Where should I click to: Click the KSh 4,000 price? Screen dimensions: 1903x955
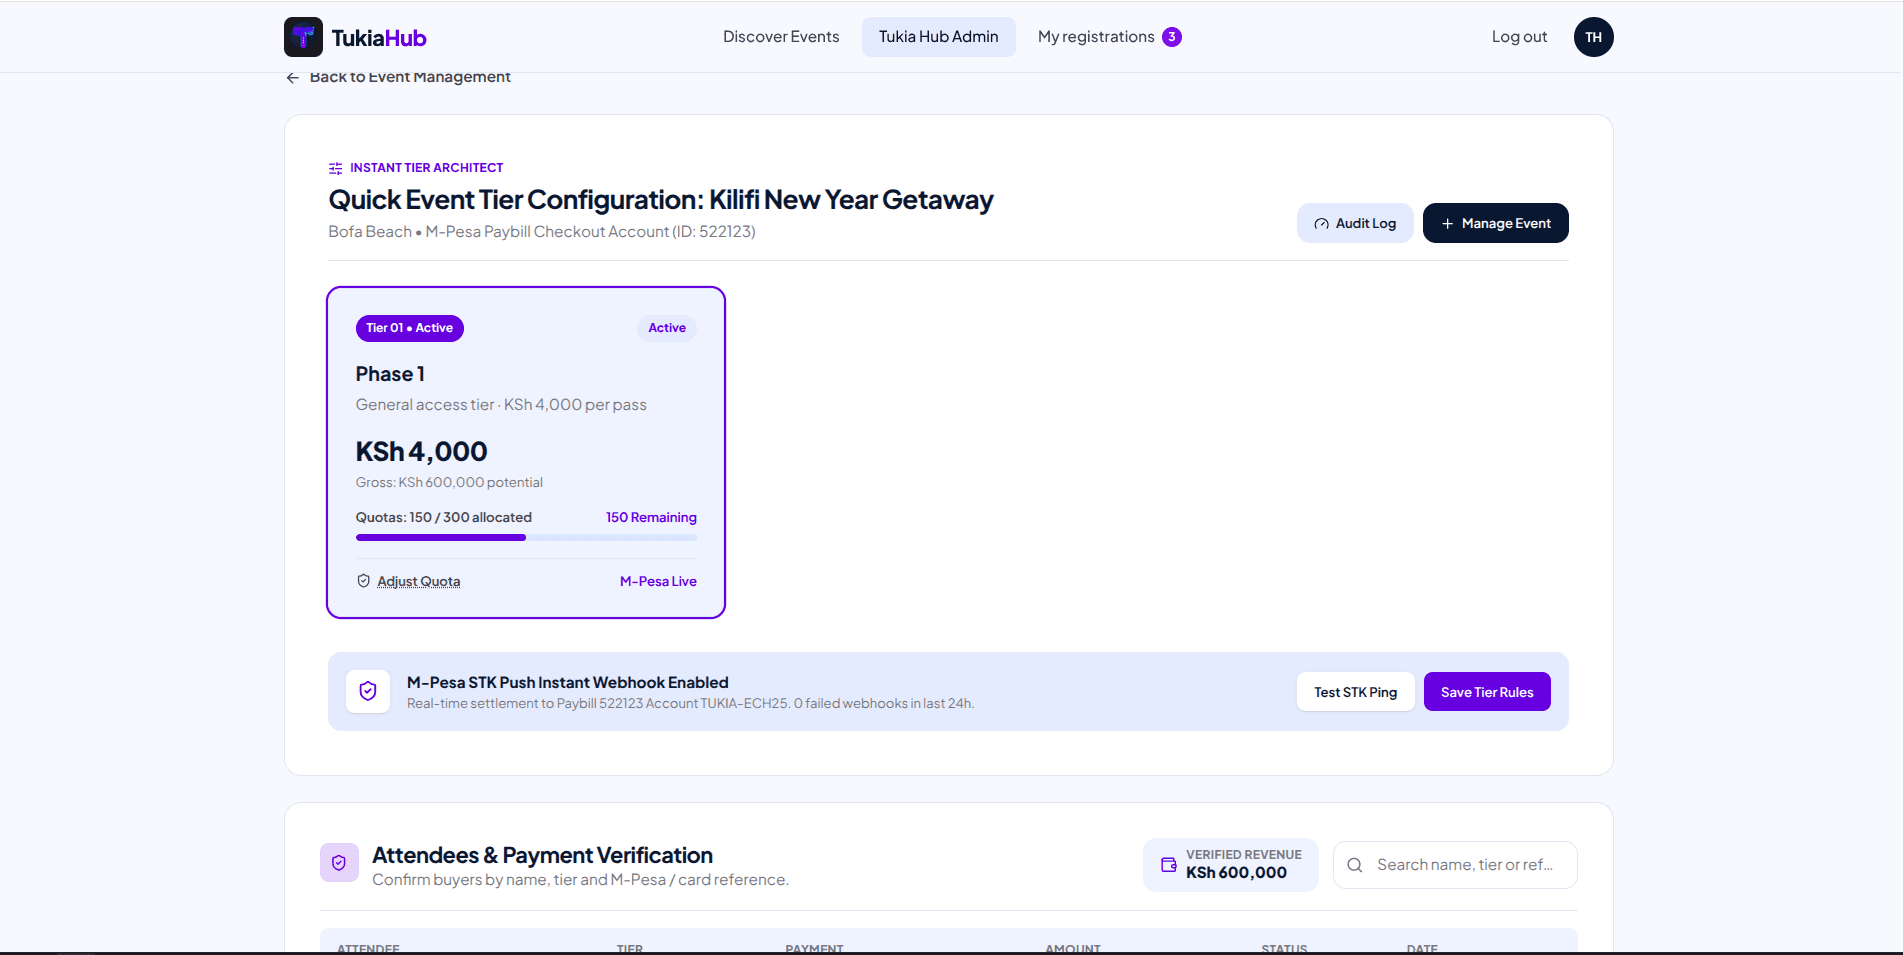pyautogui.click(x=421, y=452)
